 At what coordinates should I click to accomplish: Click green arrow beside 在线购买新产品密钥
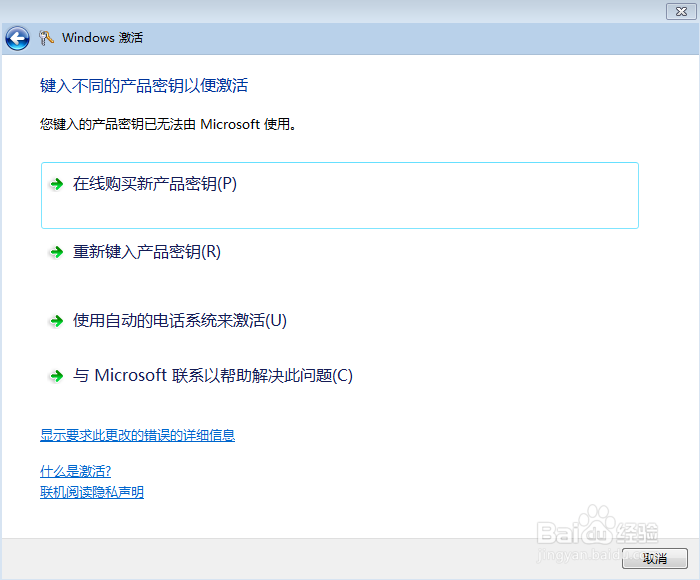pyautogui.click(x=57, y=184)
